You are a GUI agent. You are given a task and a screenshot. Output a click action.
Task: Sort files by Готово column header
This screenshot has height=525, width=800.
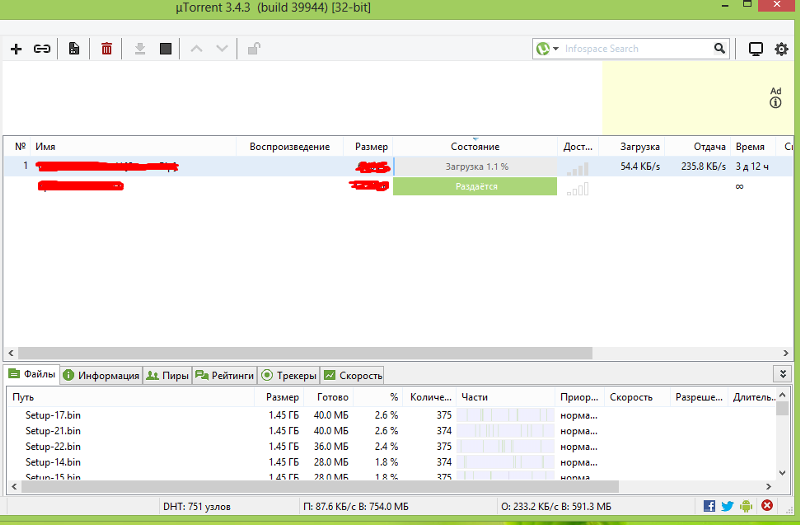click(329, 397)
